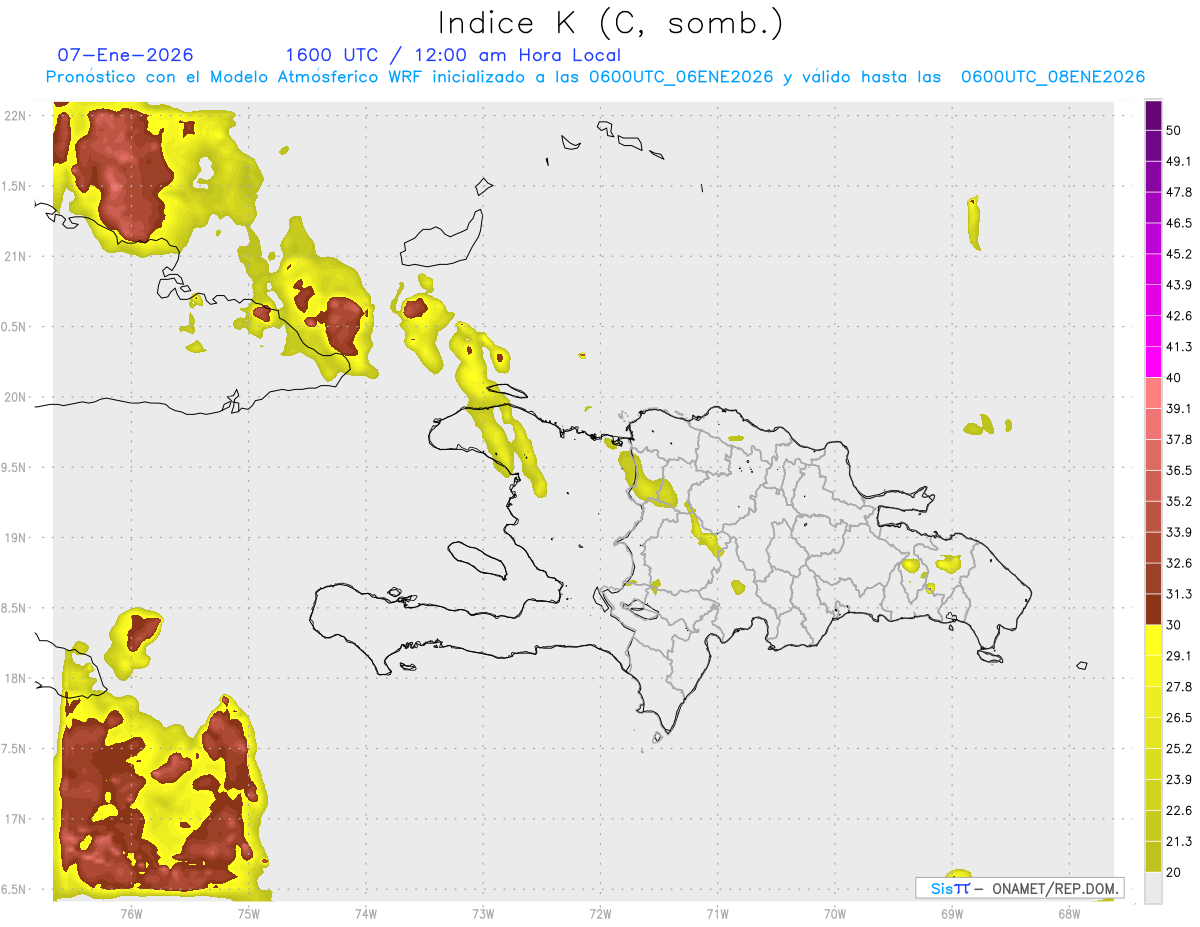Click the salmon band between 39.1 and 40

(x=1153, y=393)
